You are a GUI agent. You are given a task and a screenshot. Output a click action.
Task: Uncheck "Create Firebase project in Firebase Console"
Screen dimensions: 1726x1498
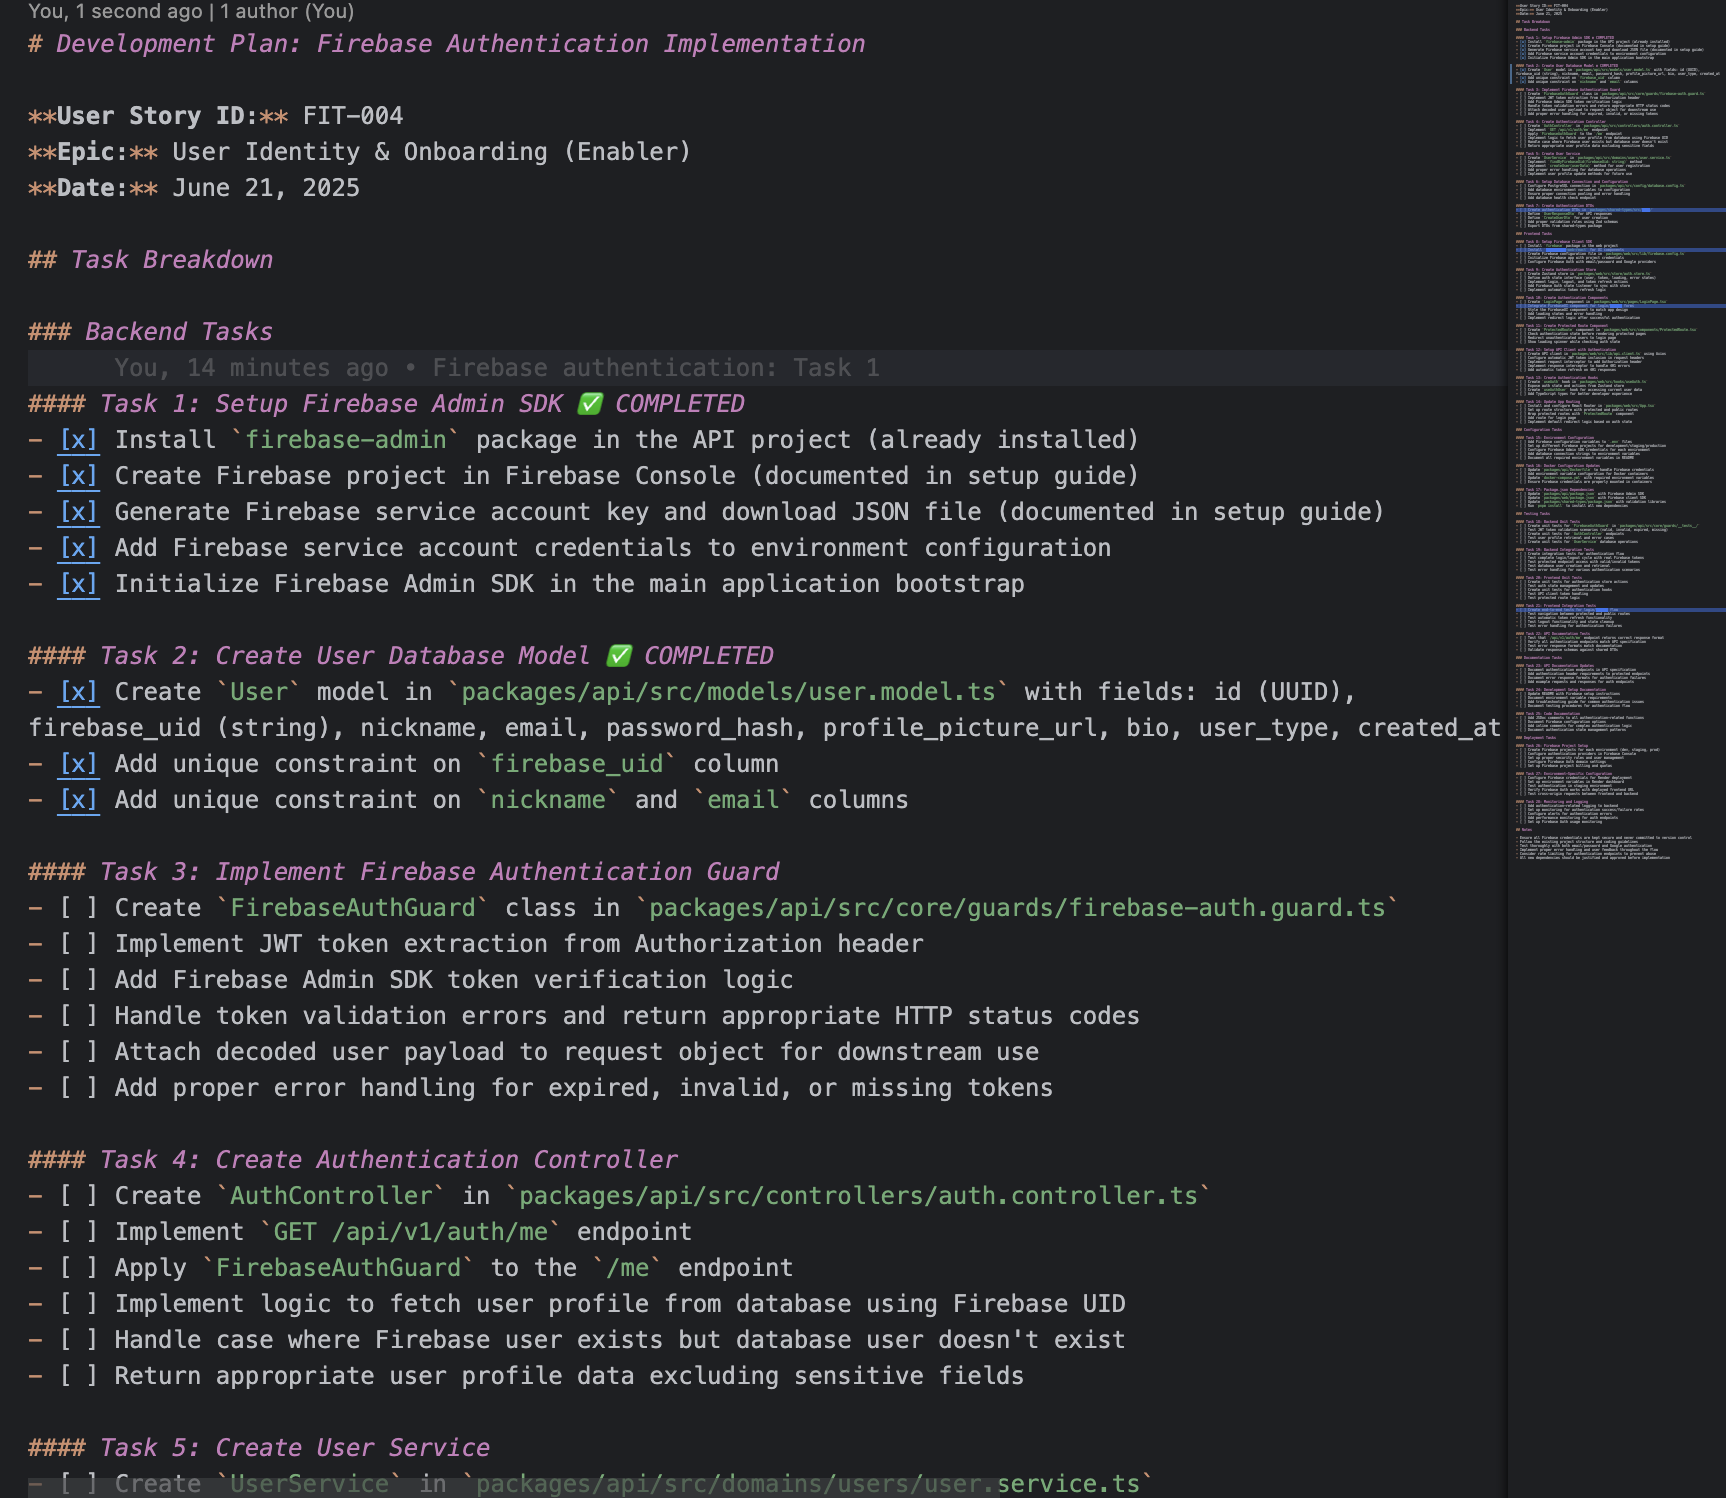(78, 475)
